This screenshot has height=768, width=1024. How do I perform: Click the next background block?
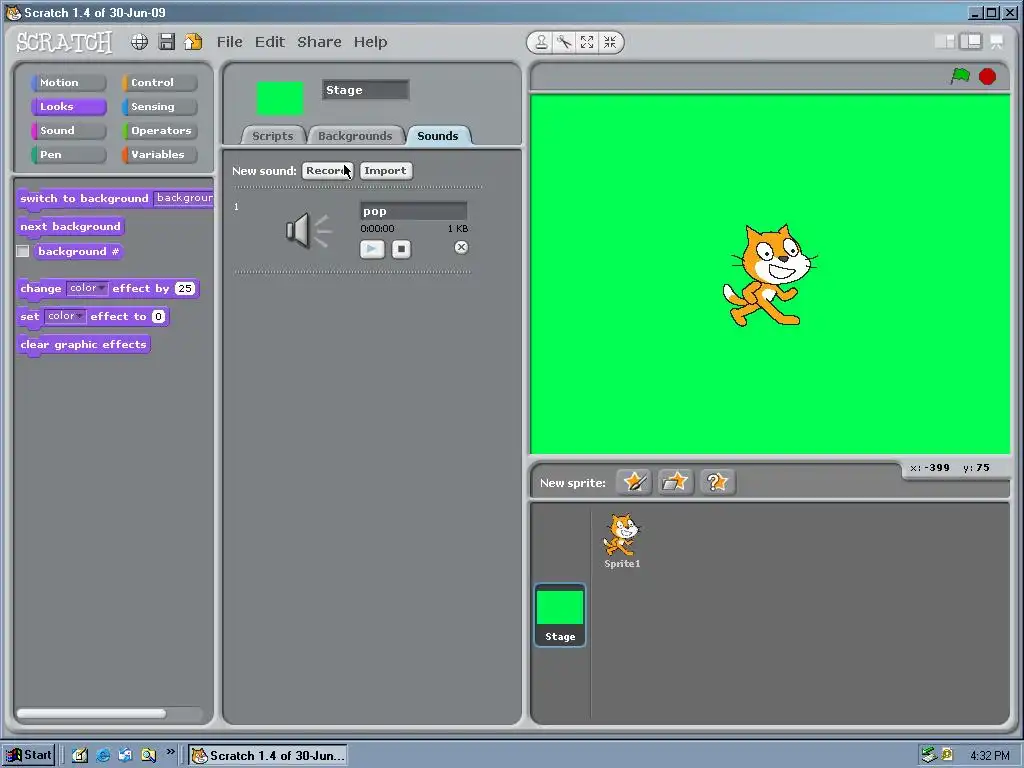point(71,227)
